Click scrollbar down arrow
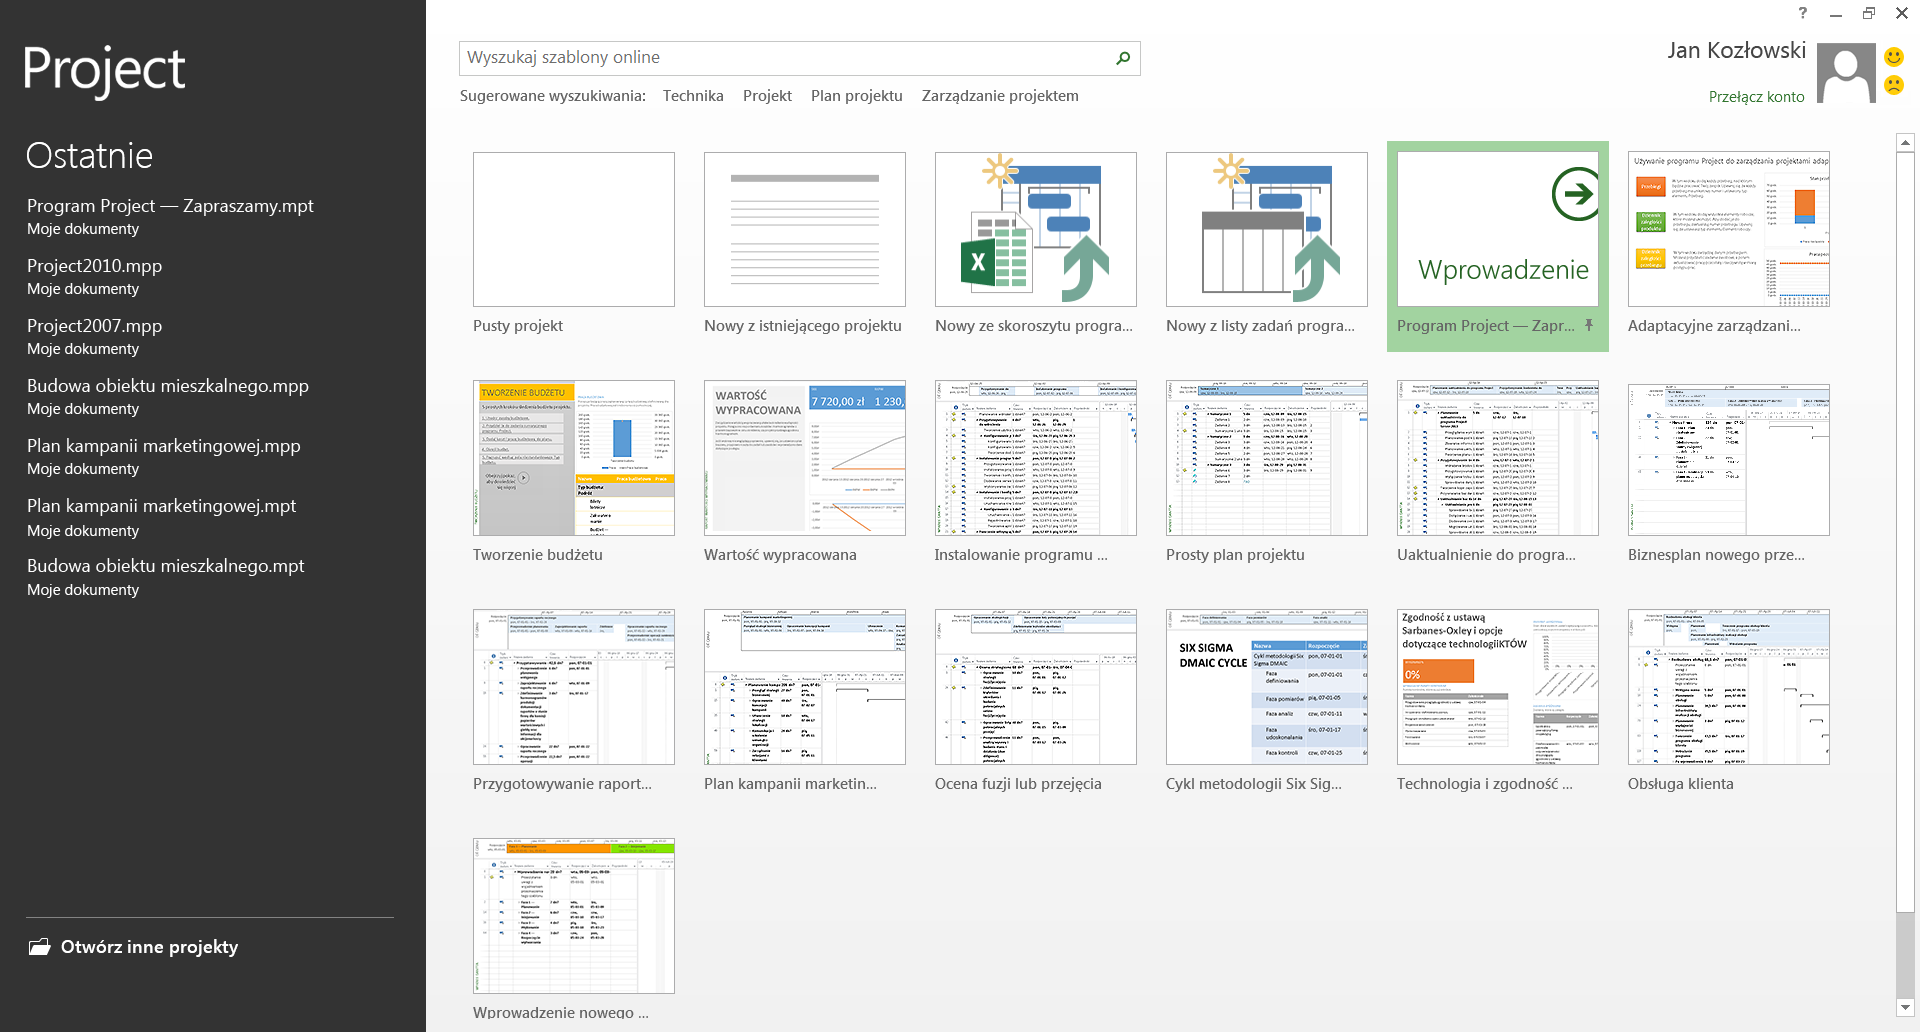Image resolution: width=1920 pixels, height=1032 pixels. [1905, 1007]
